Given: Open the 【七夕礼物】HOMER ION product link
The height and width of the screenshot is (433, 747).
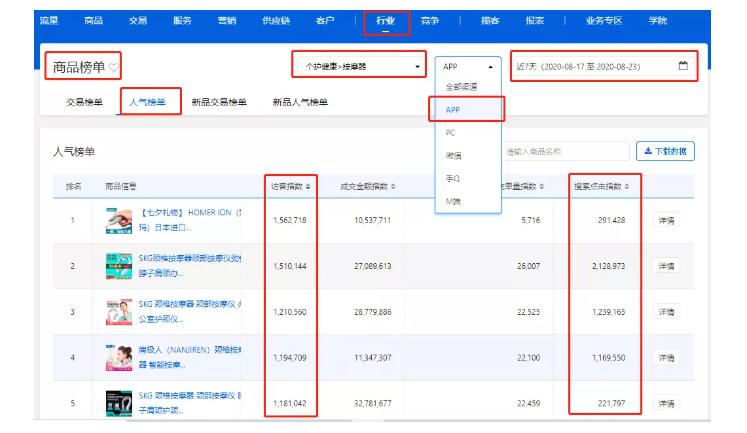Looking at the screenshot, I should coord(190,220).
